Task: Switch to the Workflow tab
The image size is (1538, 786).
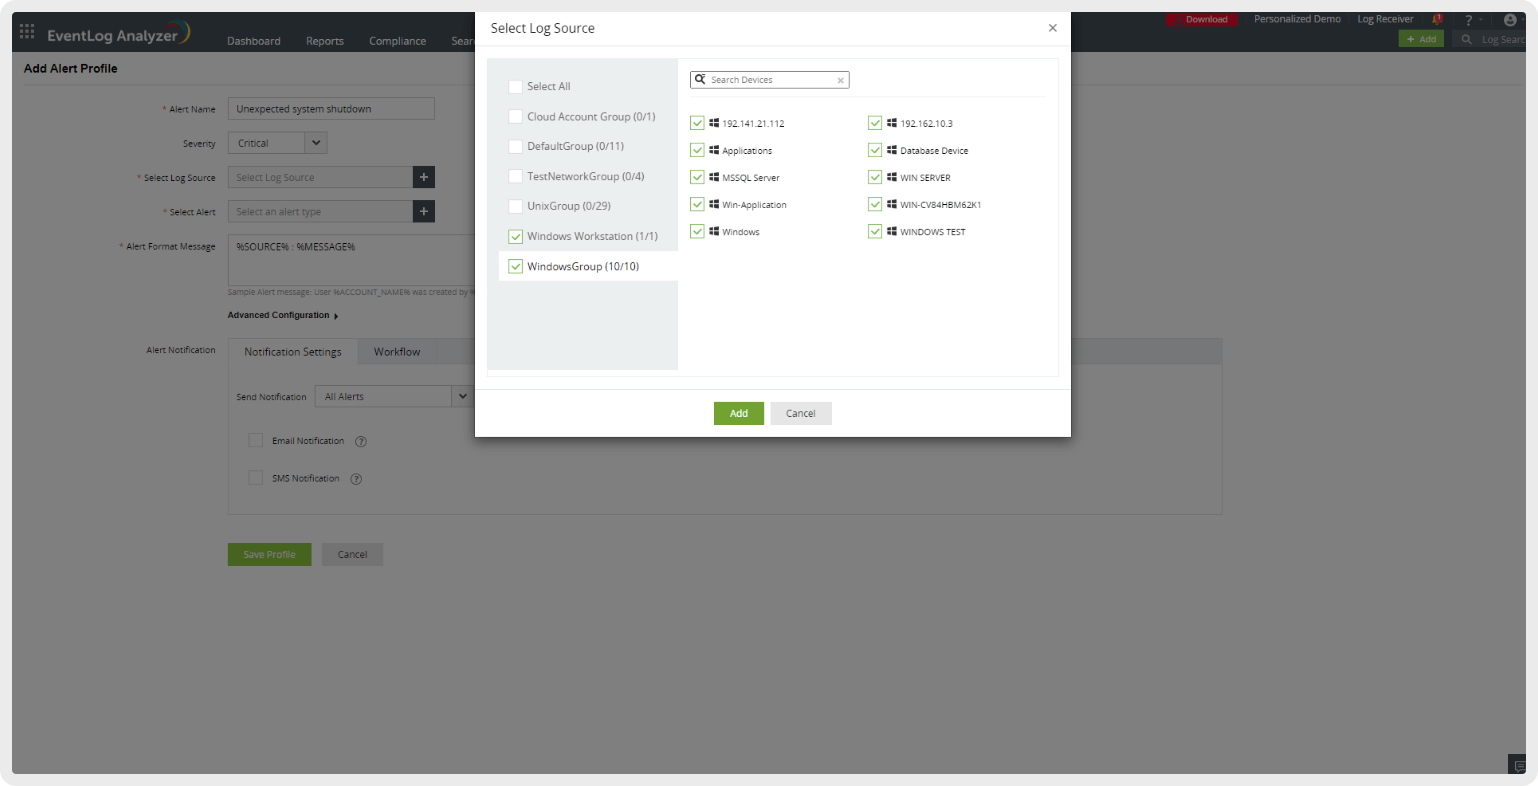Action: pyautogui.click(x=397, y=352)
